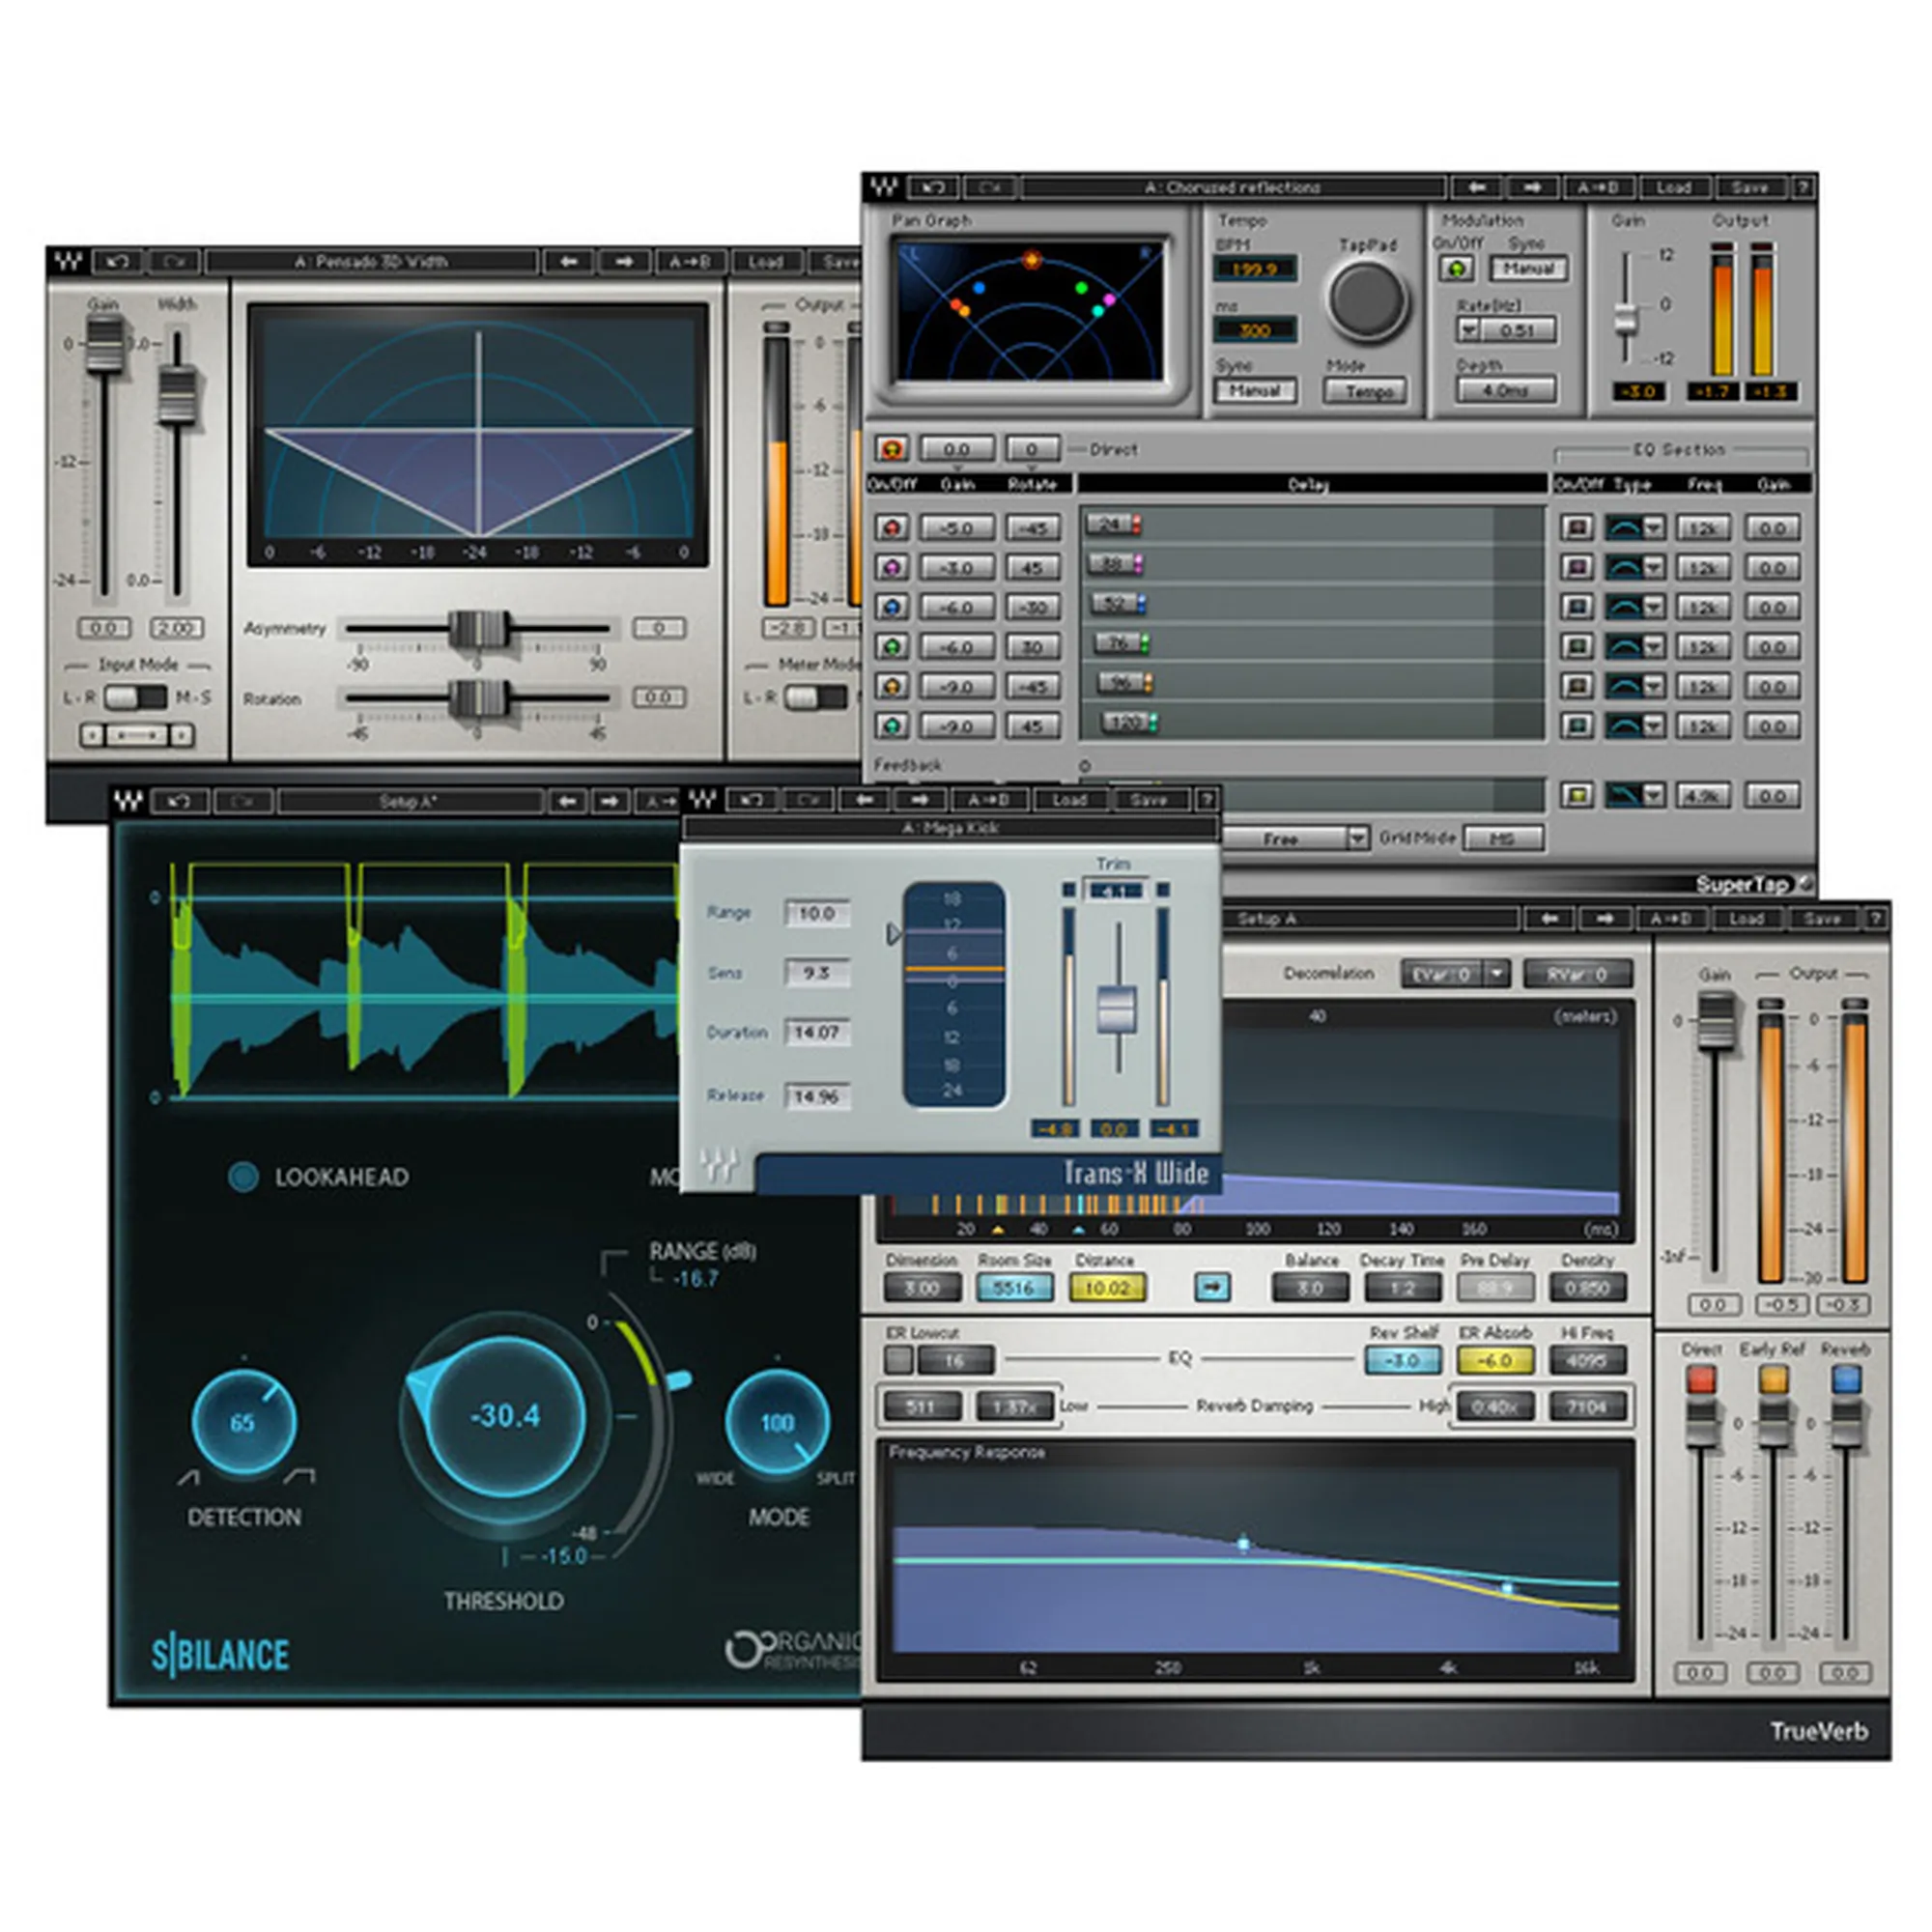This screenshot has height=1932, width=1932.
Task: Open the TrueVerb Save menu
Action: pyautogui.click(x=1822, y=918)
